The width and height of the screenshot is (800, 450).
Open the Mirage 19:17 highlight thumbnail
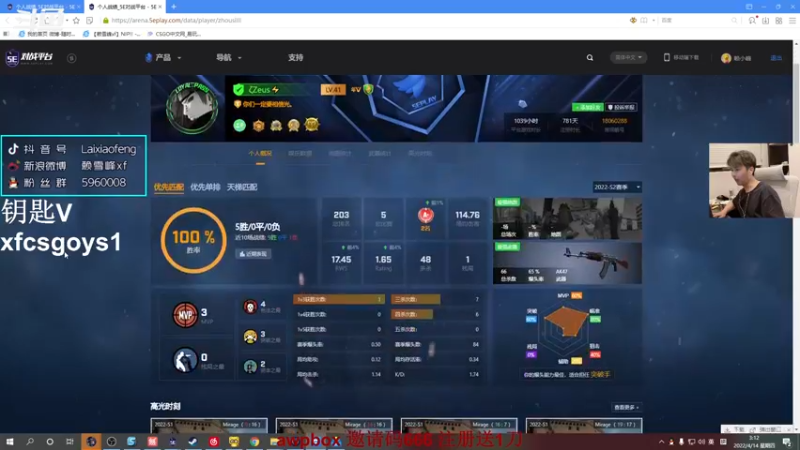click(584, 425)
